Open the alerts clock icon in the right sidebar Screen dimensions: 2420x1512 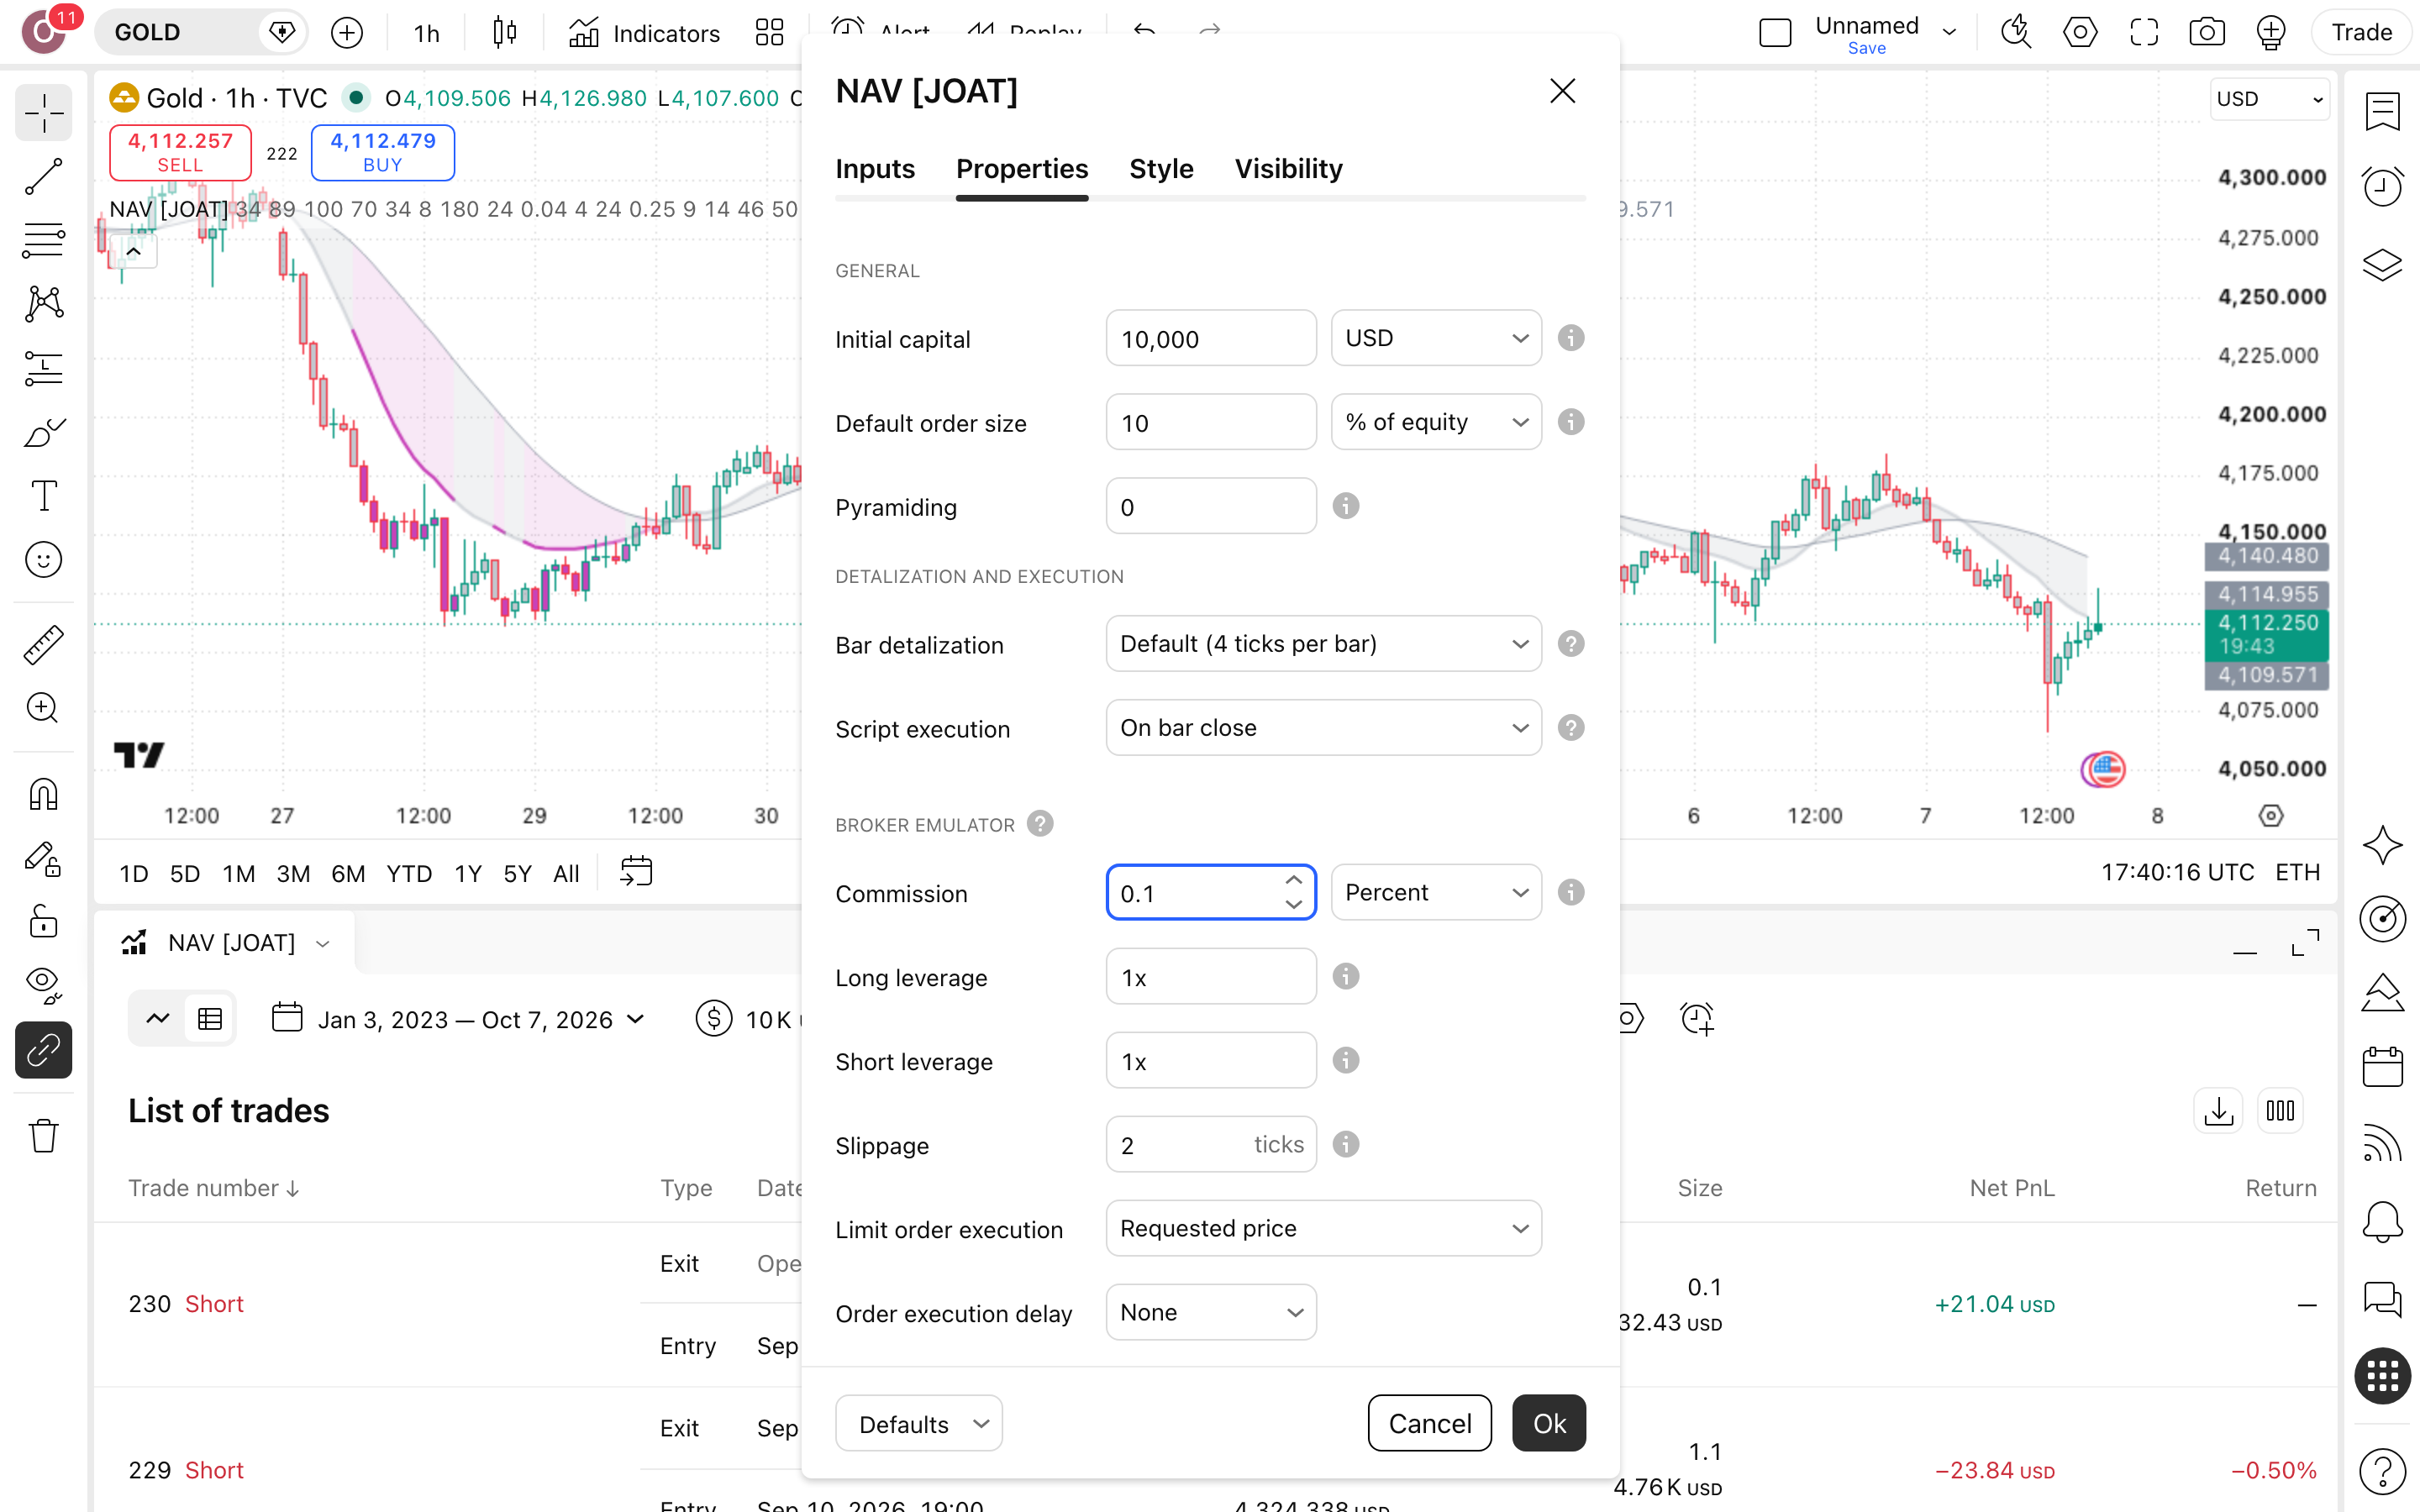(x=2383, y=187)
